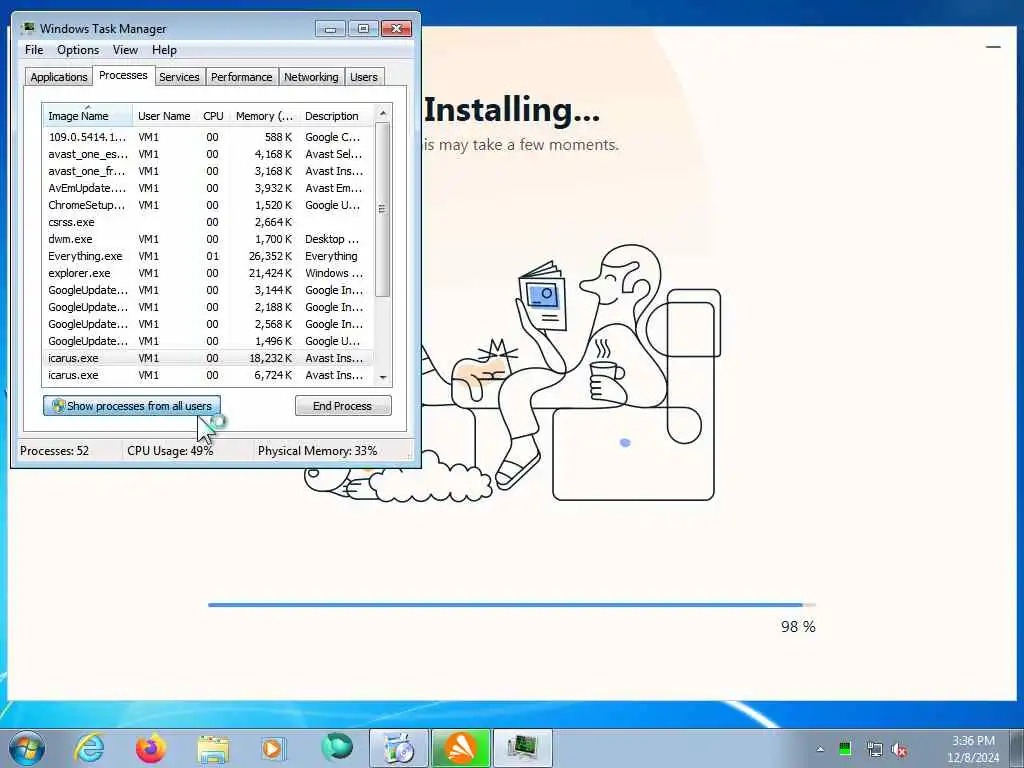Click Show processes from all users
The height and width of the screenshot is (768, 1024).
pyautogui.click(x=132, y=406)
